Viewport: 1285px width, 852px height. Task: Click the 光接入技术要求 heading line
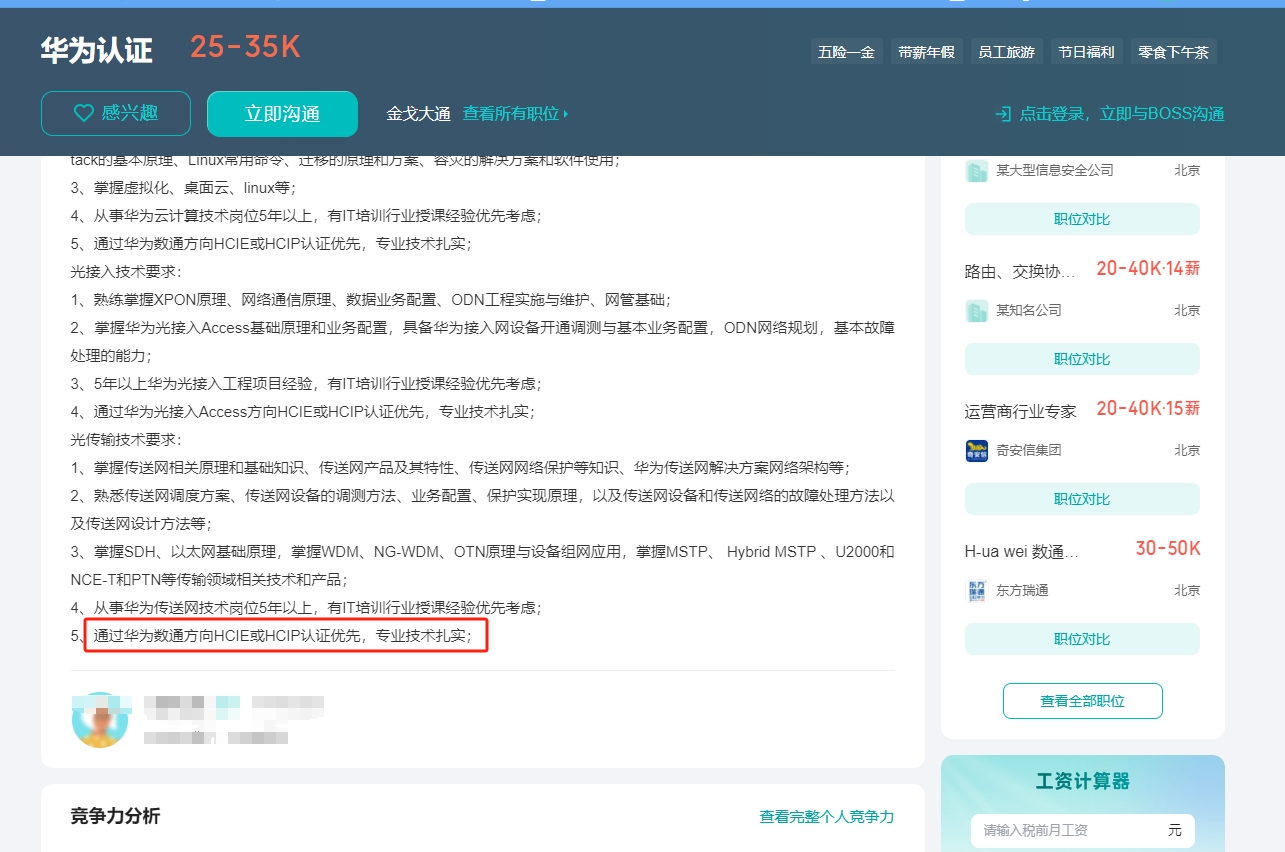(126, 272)
